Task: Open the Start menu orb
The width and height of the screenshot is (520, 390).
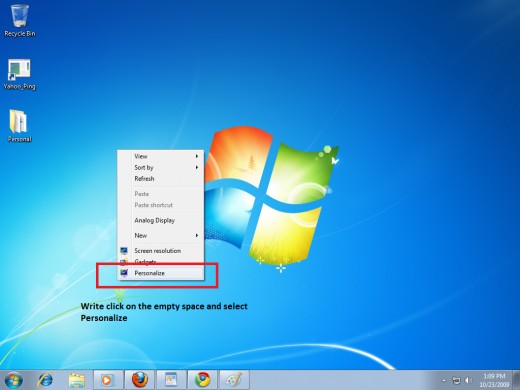Action: coord(14,380)
